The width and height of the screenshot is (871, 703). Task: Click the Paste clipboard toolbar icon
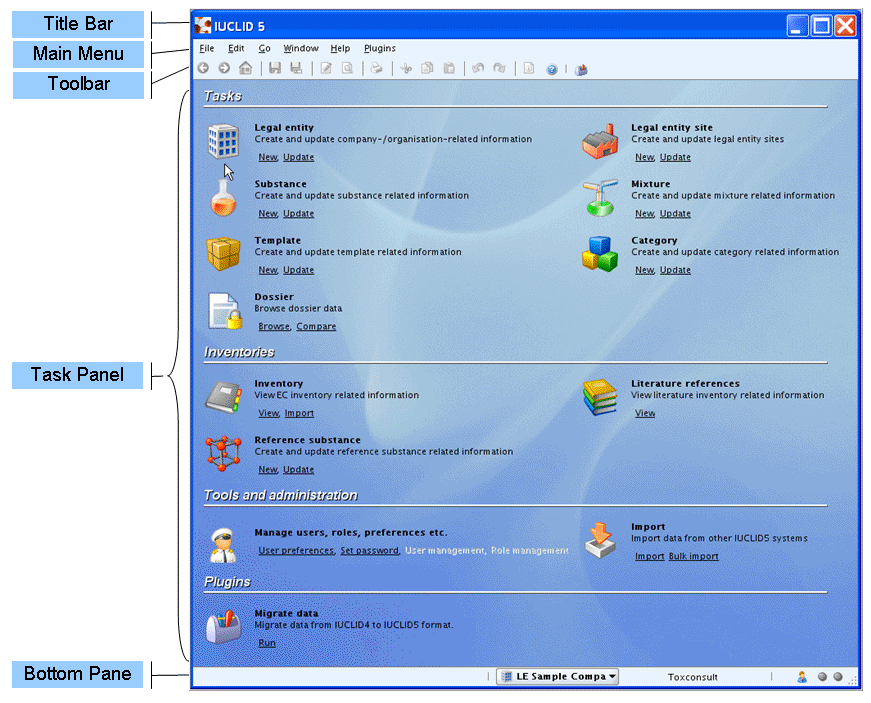tap(449, 69)
